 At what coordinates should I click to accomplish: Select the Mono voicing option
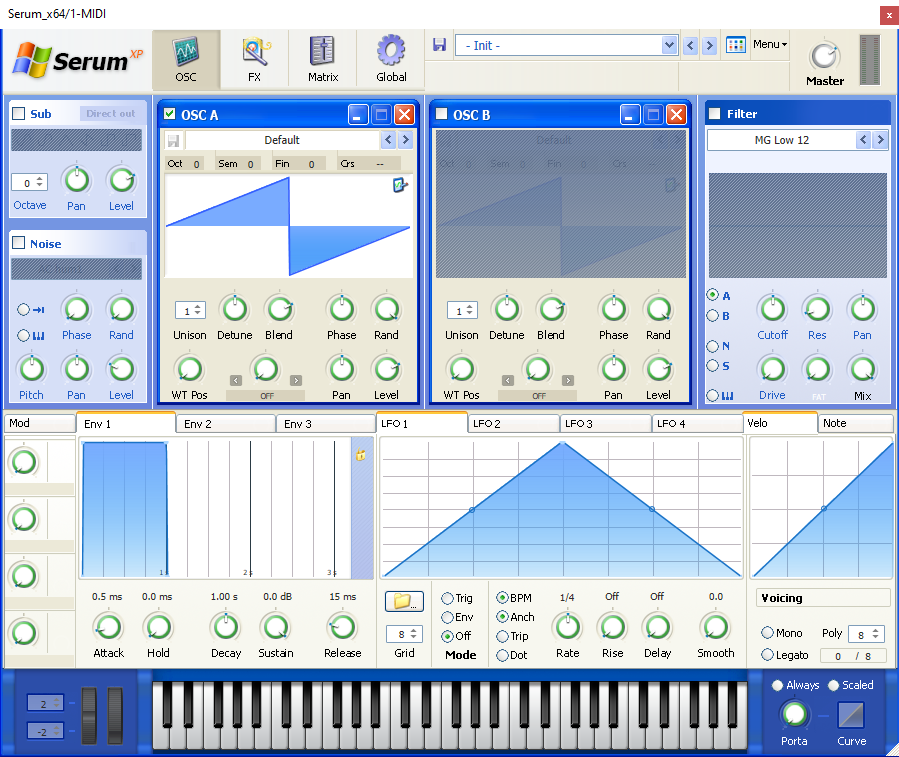(x=767, y=633)
